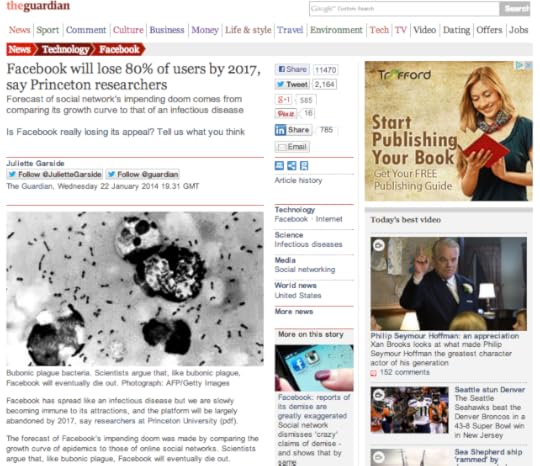Follow @guardian on Twitter
This screenshot has width=540, height=466.
143,174
